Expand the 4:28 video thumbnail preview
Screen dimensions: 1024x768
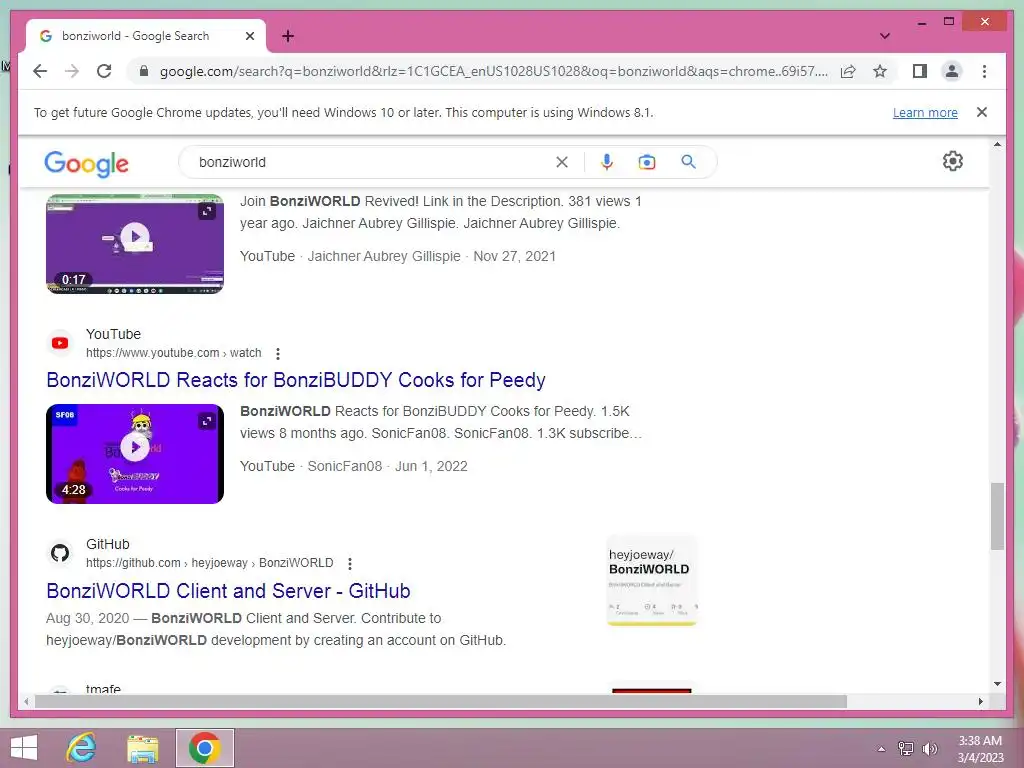click(x=206, y=421)
